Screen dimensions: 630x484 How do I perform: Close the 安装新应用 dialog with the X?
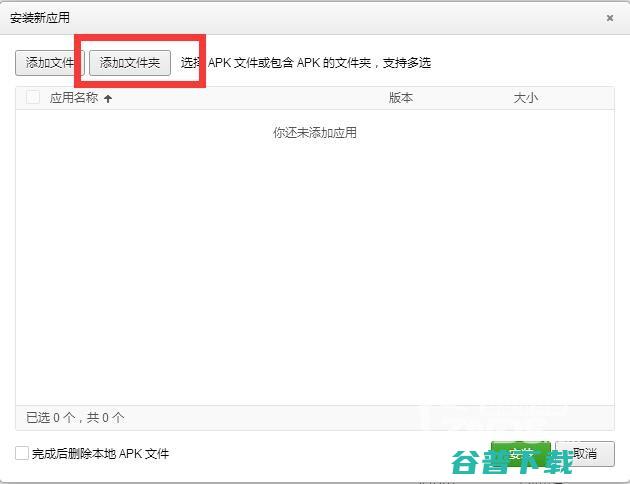[x=610, y=18]
